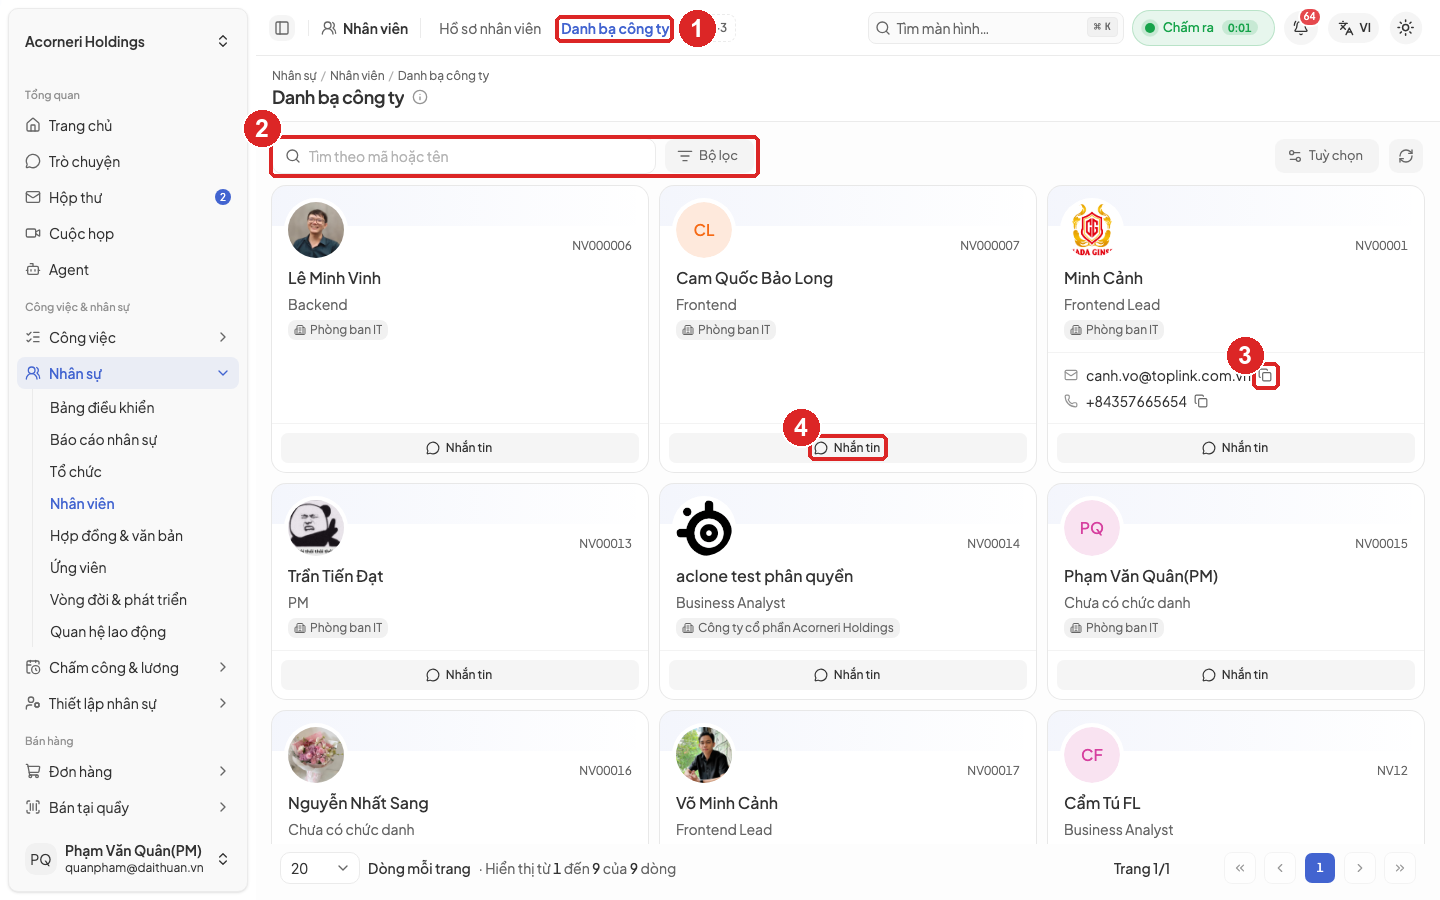The height and width of the screenshot is (900, 1440).
Task: Open the rows per page dropdown
Action: click(x=319, y=868)
